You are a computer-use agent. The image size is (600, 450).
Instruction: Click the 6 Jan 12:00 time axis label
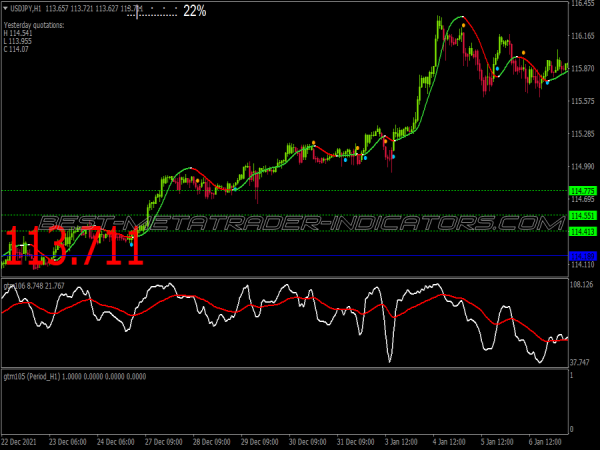click(550, 441)
